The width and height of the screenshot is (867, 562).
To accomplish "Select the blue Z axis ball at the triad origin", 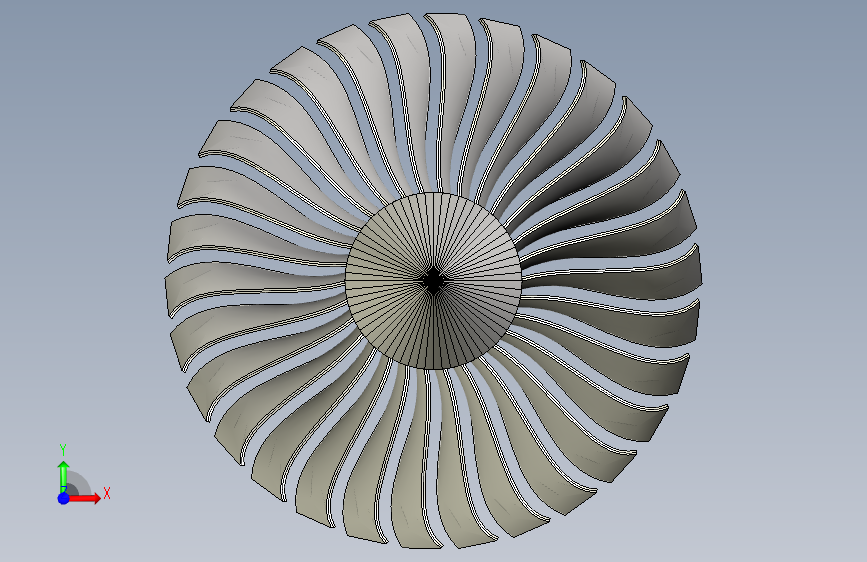I will [64, 498].
